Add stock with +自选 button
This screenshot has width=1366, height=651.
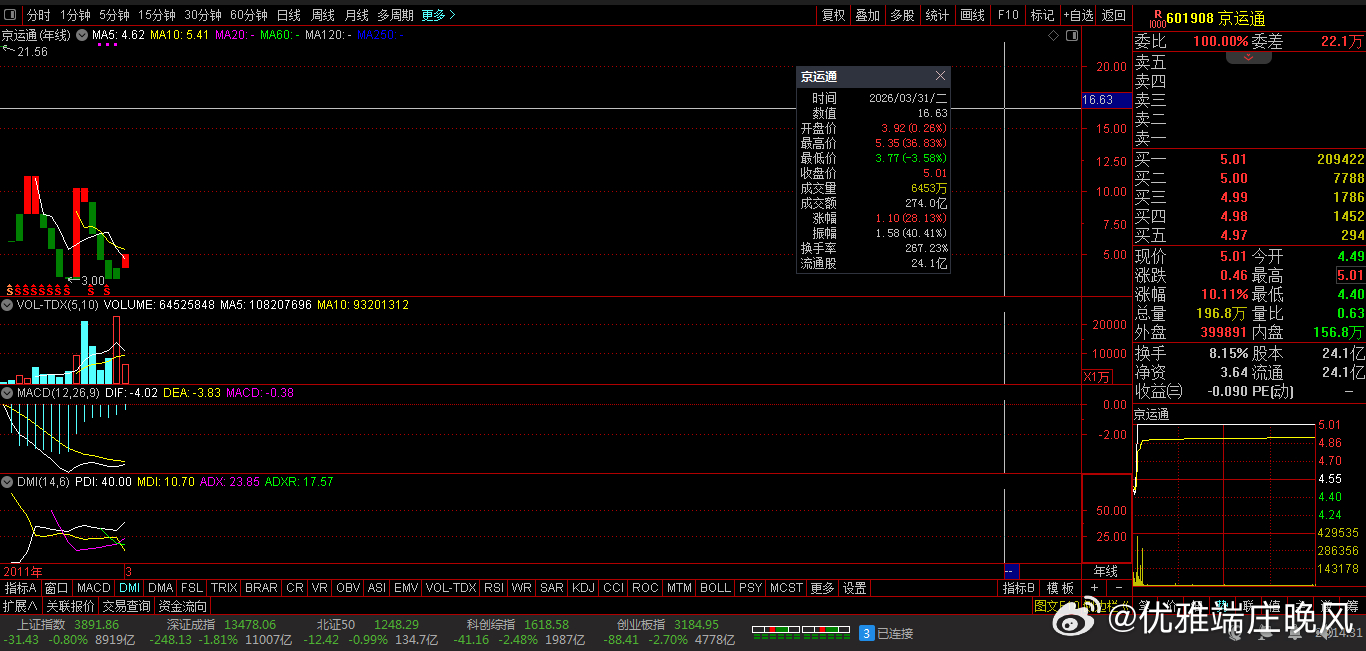coord(1078,15)
